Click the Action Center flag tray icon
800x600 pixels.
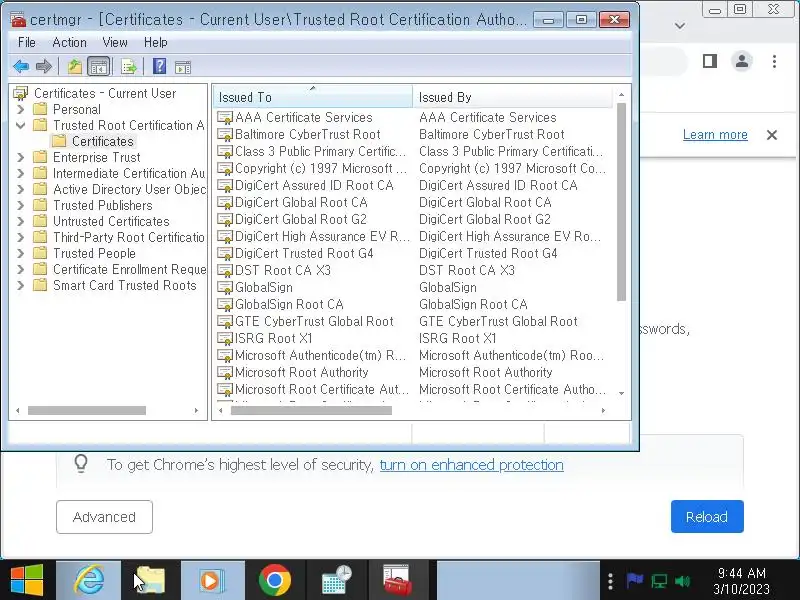point(634,581)
